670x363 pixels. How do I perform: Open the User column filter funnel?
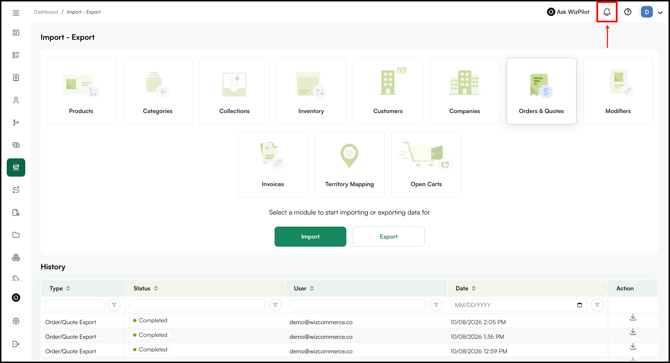click(x=436, y=305)
